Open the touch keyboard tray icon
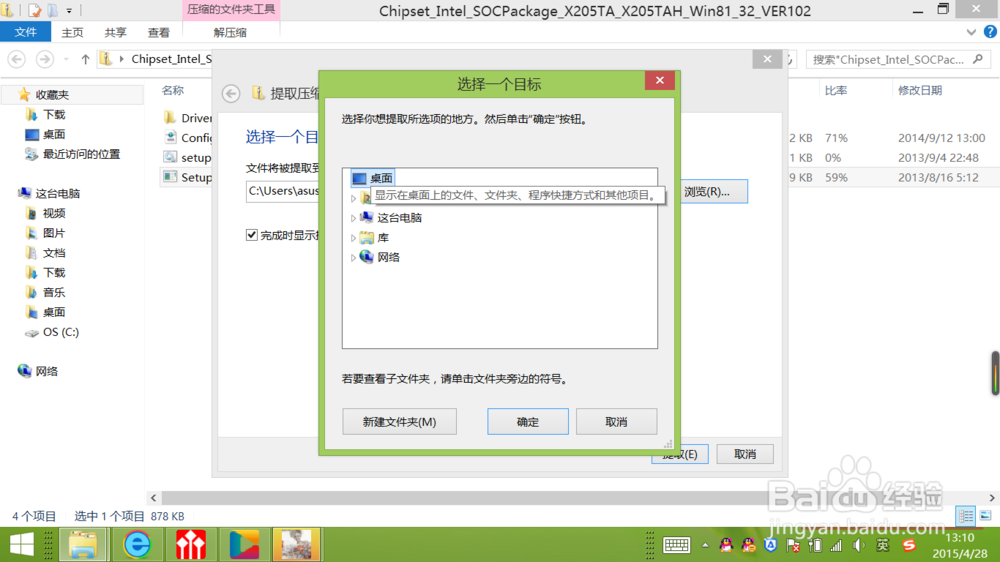This screenshot has height=562, width=1000. pyautogui.click(x=676, y=545)
